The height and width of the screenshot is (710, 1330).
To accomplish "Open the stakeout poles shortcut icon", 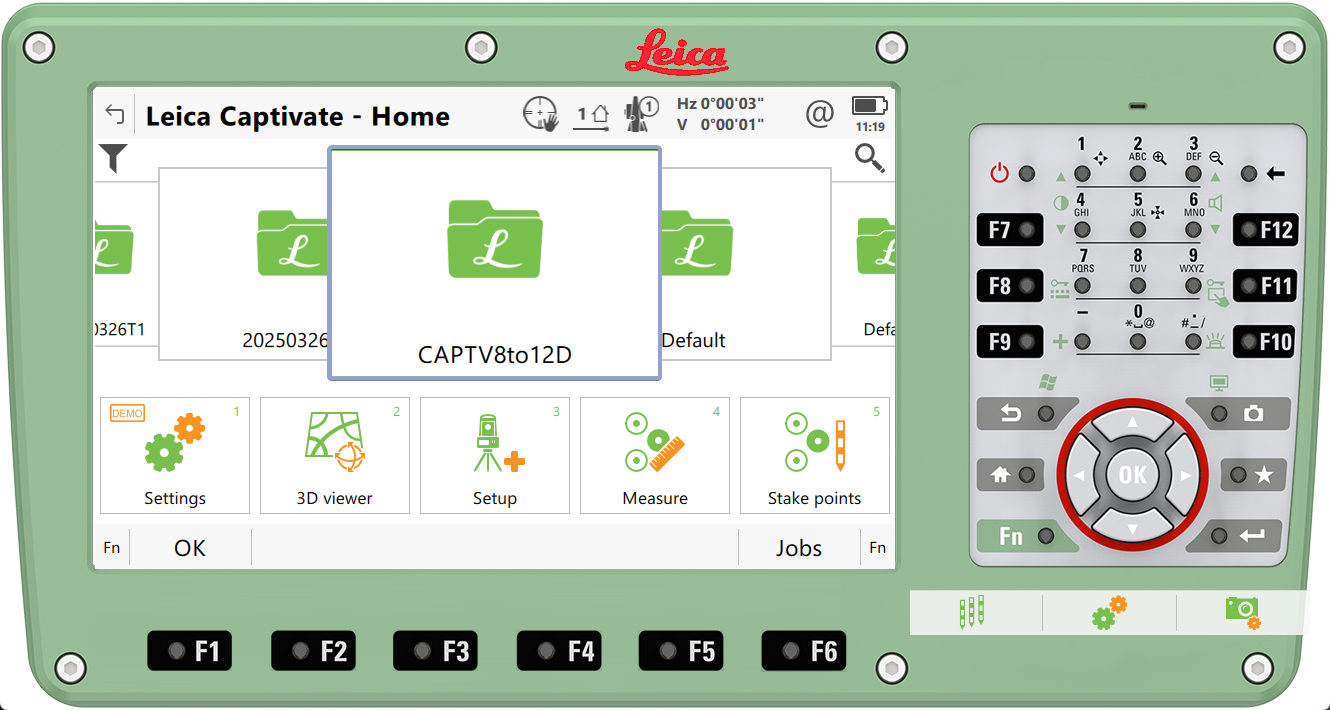I will (x=972, y=612).
